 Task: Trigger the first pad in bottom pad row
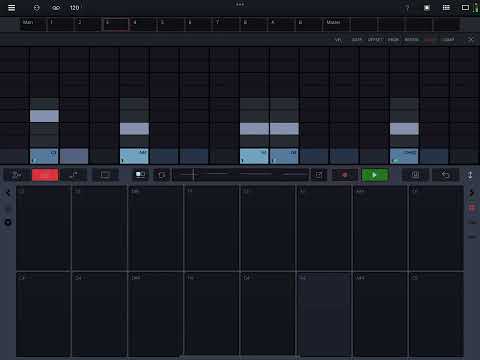point(43,314)
